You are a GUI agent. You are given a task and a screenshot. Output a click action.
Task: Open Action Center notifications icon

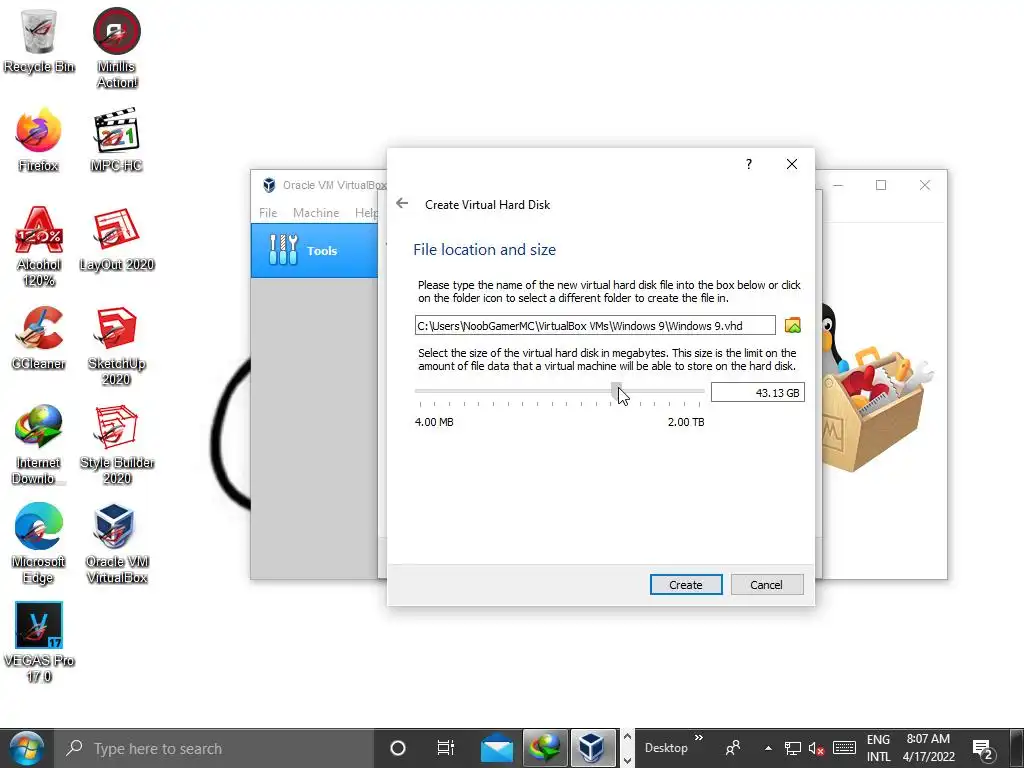(x=983, y=749)
